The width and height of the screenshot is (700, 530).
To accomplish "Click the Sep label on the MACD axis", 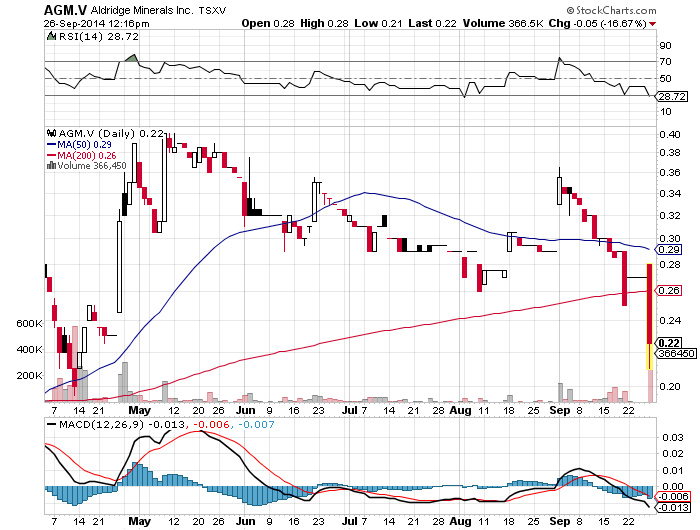I will point(560,521).
